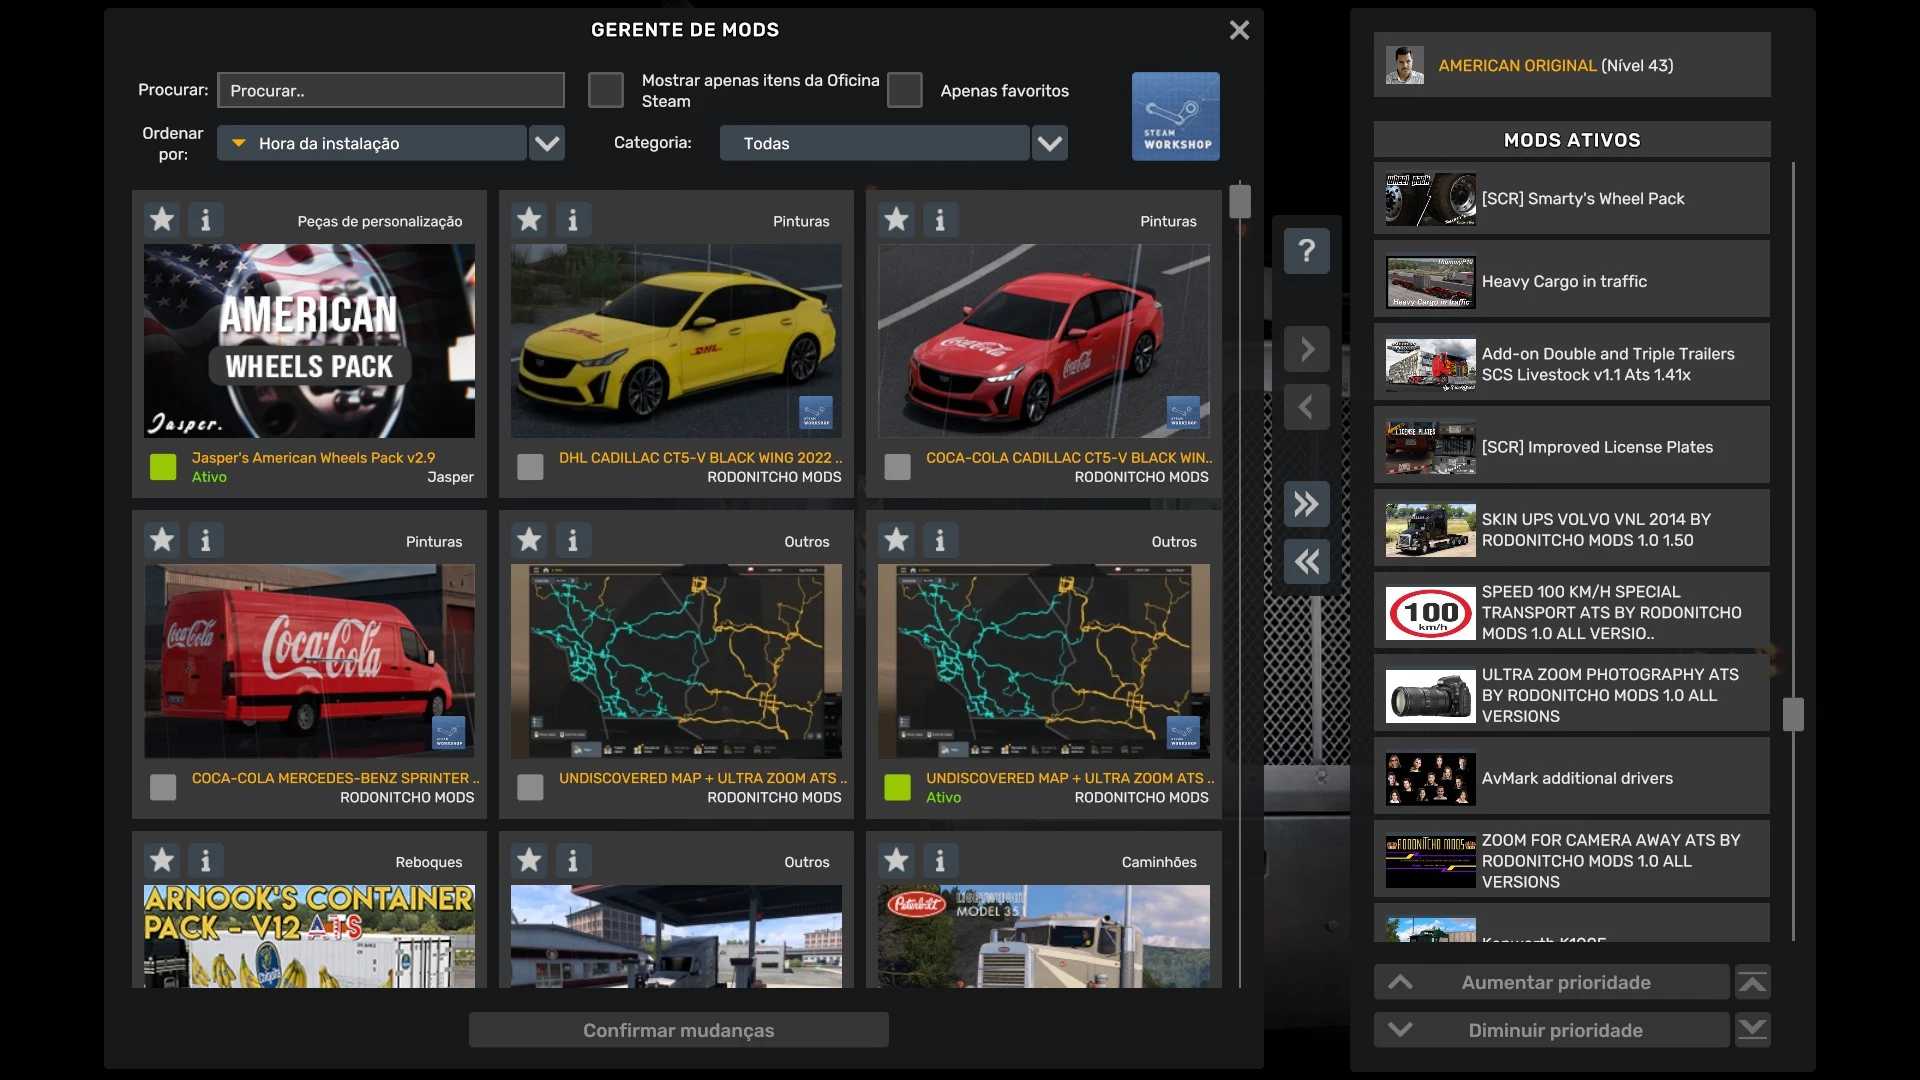Click the move-all-left double arrow icon

tap(1306, 562)
